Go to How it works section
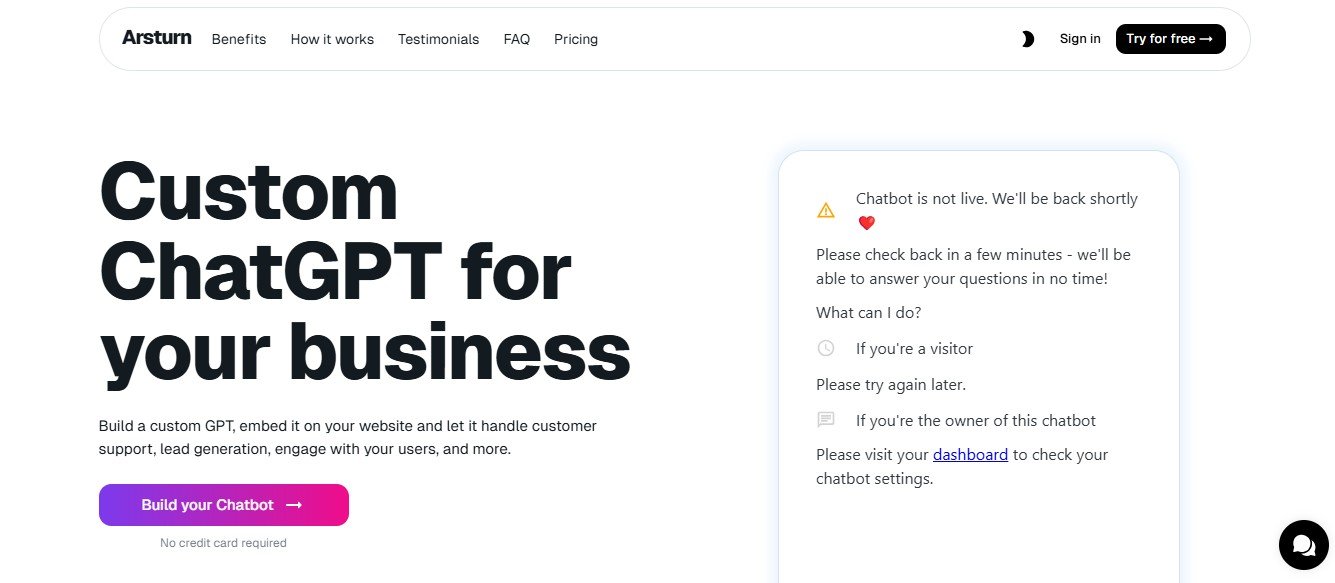This screenshot has width=1335, height=583. pos(332,39)
